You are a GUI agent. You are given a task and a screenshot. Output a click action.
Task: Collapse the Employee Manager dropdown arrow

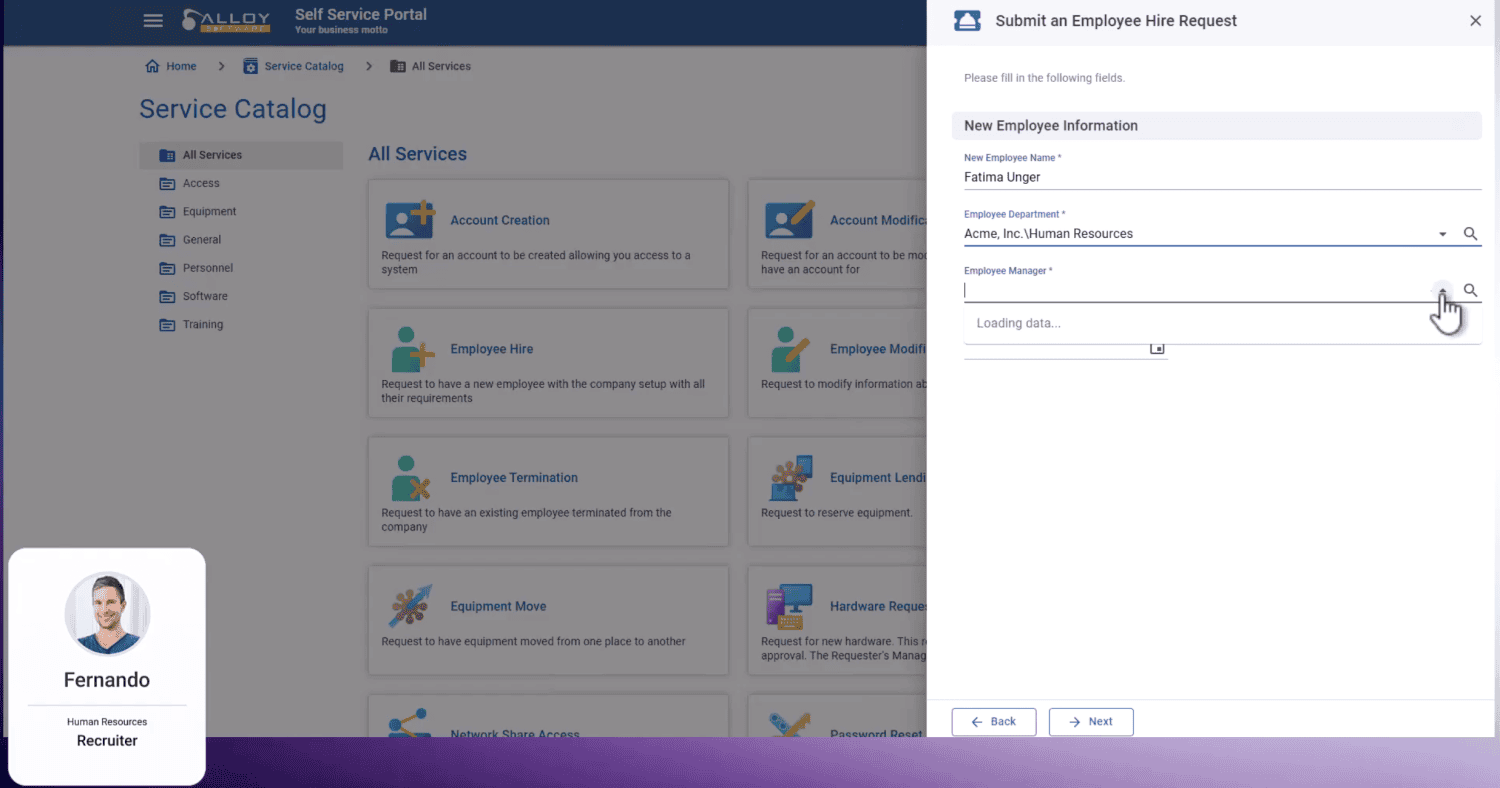(1442, 290)
